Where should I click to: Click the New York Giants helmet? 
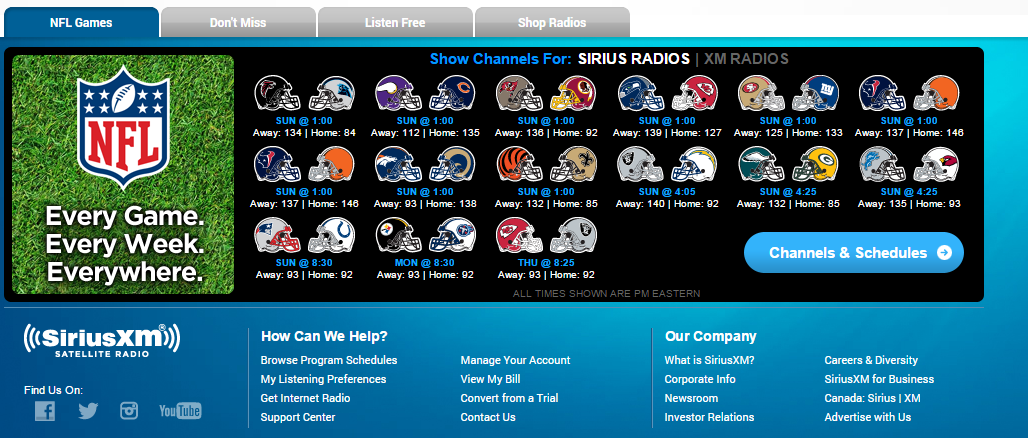816,94
